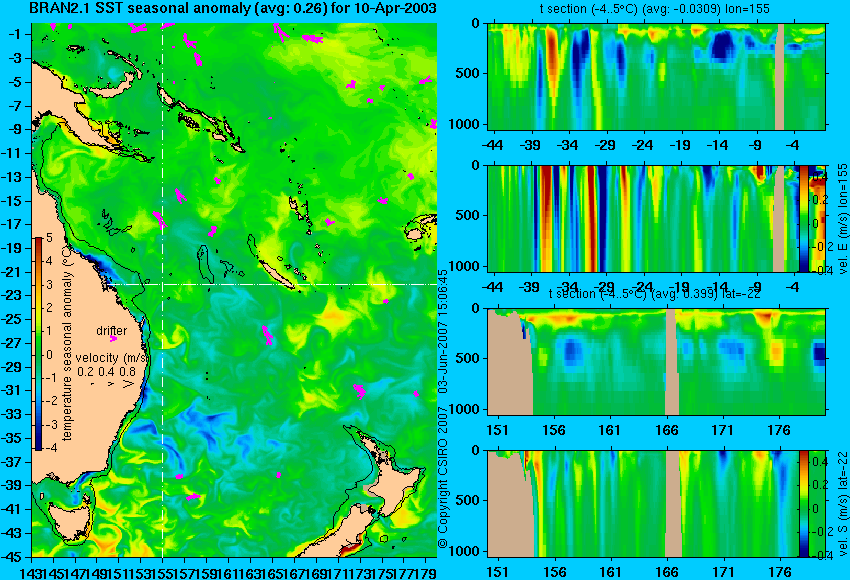Click the -9 tick under top temperature section

point(756,145)
